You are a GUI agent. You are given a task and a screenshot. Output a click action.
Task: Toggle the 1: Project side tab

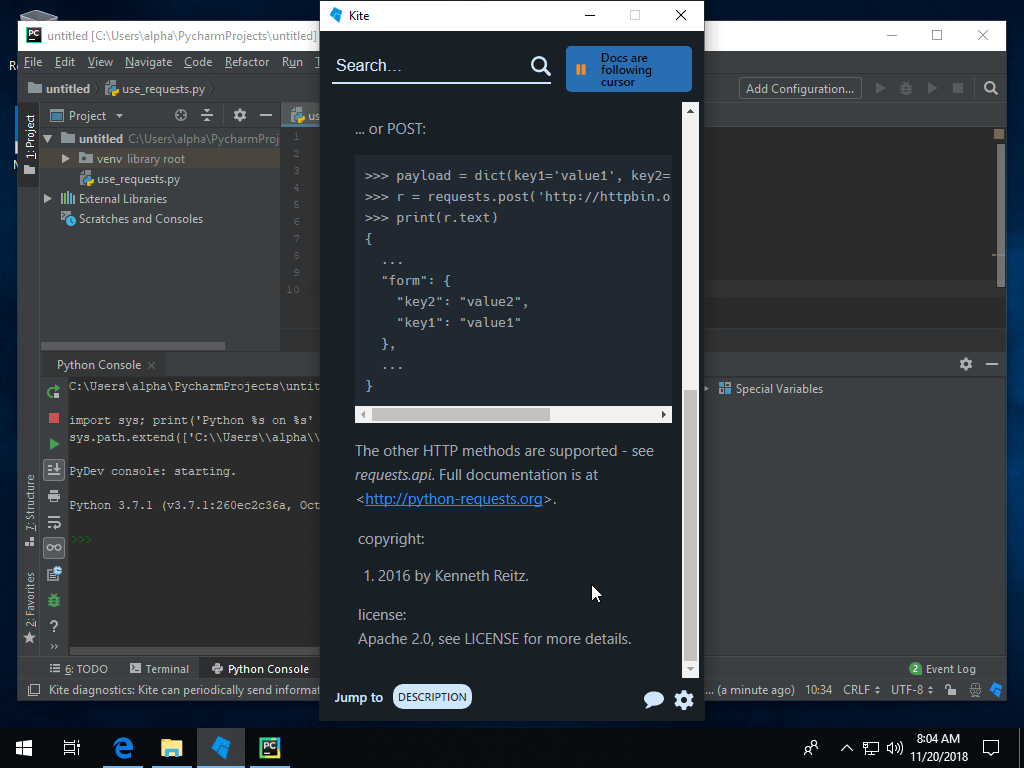[x=29, y=144]
